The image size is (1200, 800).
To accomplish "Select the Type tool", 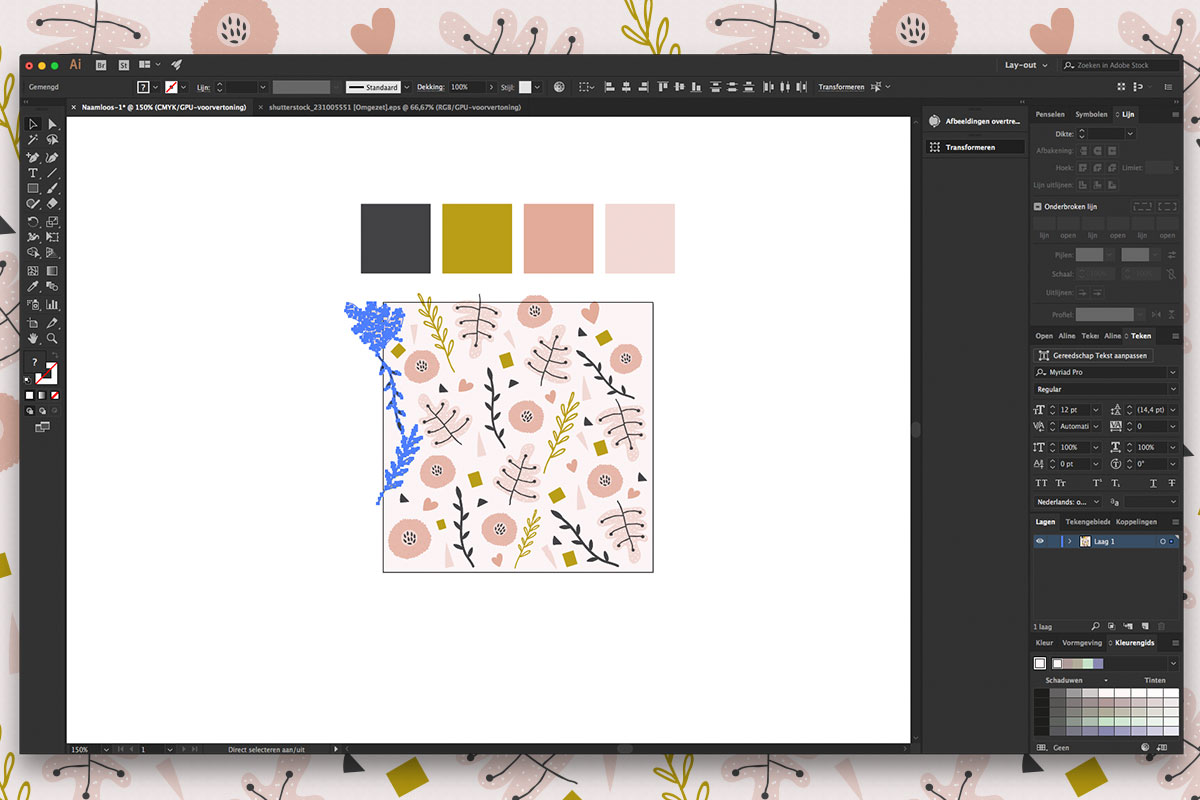I will pyautogui.click(x=33, y=173).
